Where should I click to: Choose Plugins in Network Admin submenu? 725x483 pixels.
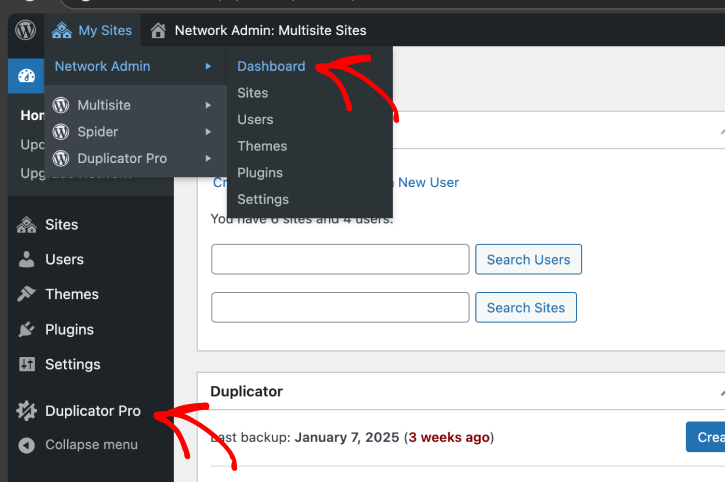(x=260, y=173)
